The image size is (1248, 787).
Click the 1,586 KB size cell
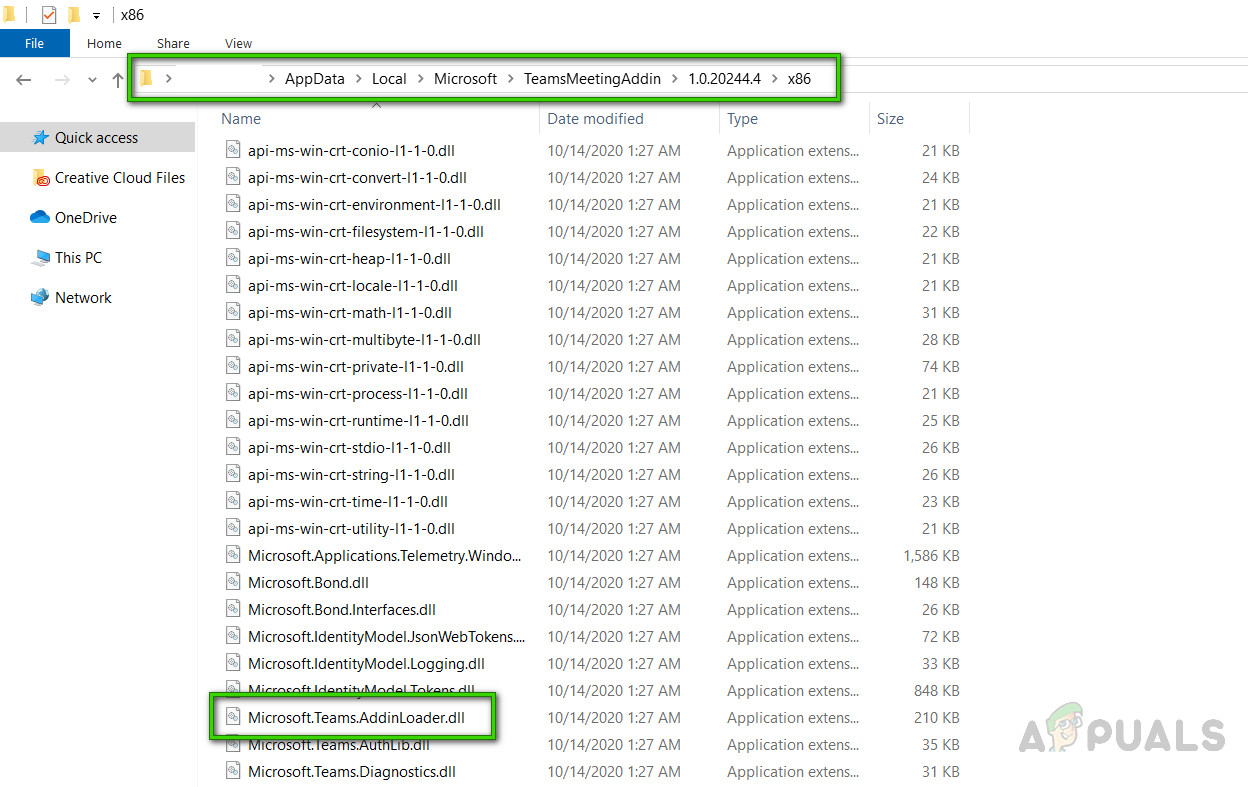pyautogui.click(x=931, y=556)
